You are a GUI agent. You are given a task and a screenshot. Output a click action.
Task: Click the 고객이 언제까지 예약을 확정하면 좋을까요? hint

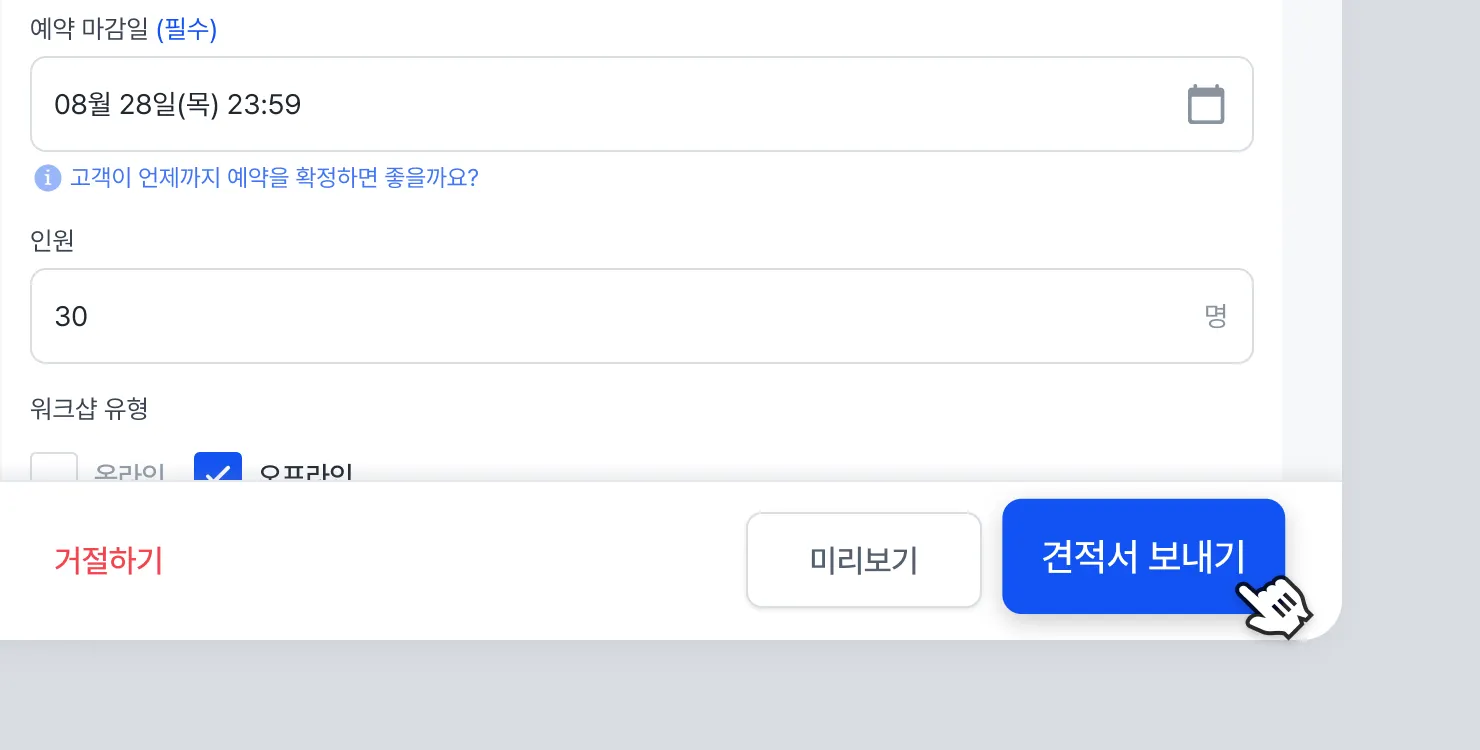coord(274,178)
